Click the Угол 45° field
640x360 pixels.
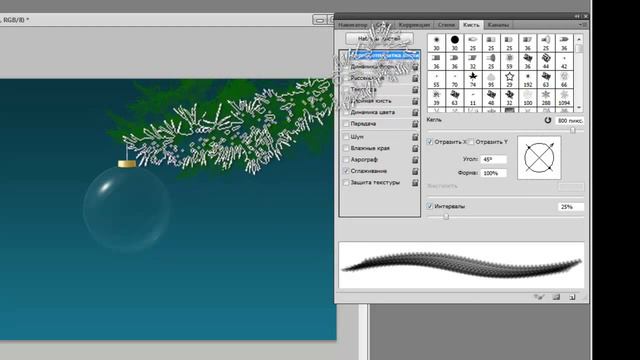click(x=494, y=159)
